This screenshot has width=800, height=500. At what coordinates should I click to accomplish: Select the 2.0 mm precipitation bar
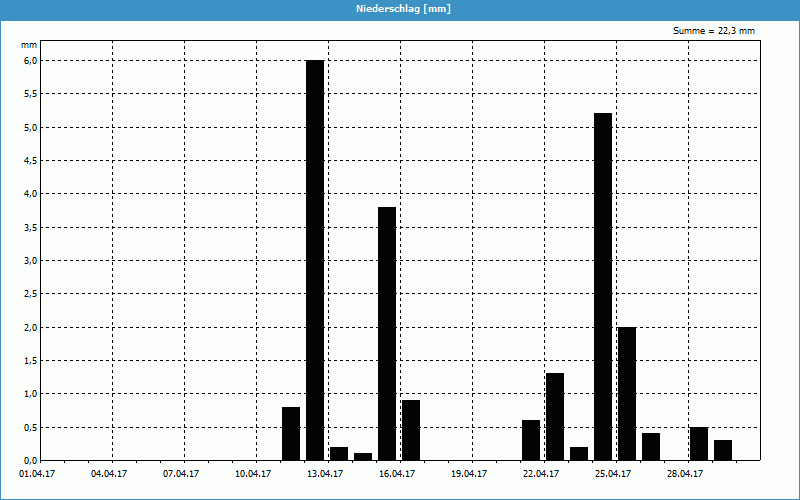click(x=627, y=393)
